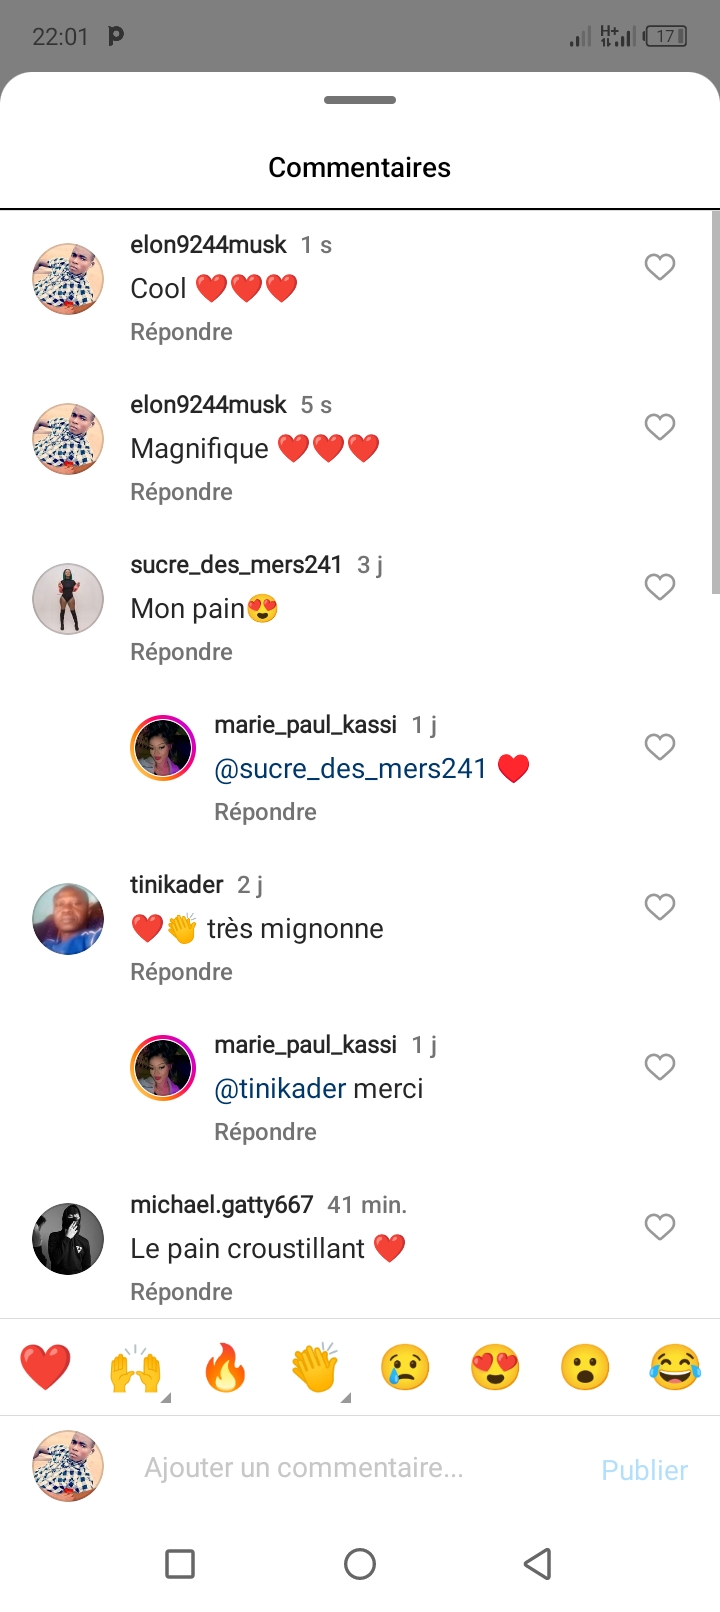The width and height of the screenshot is (720, 1612).
Task: Like tinikader's "très mignonne" comment
Action: pos(660,907)
